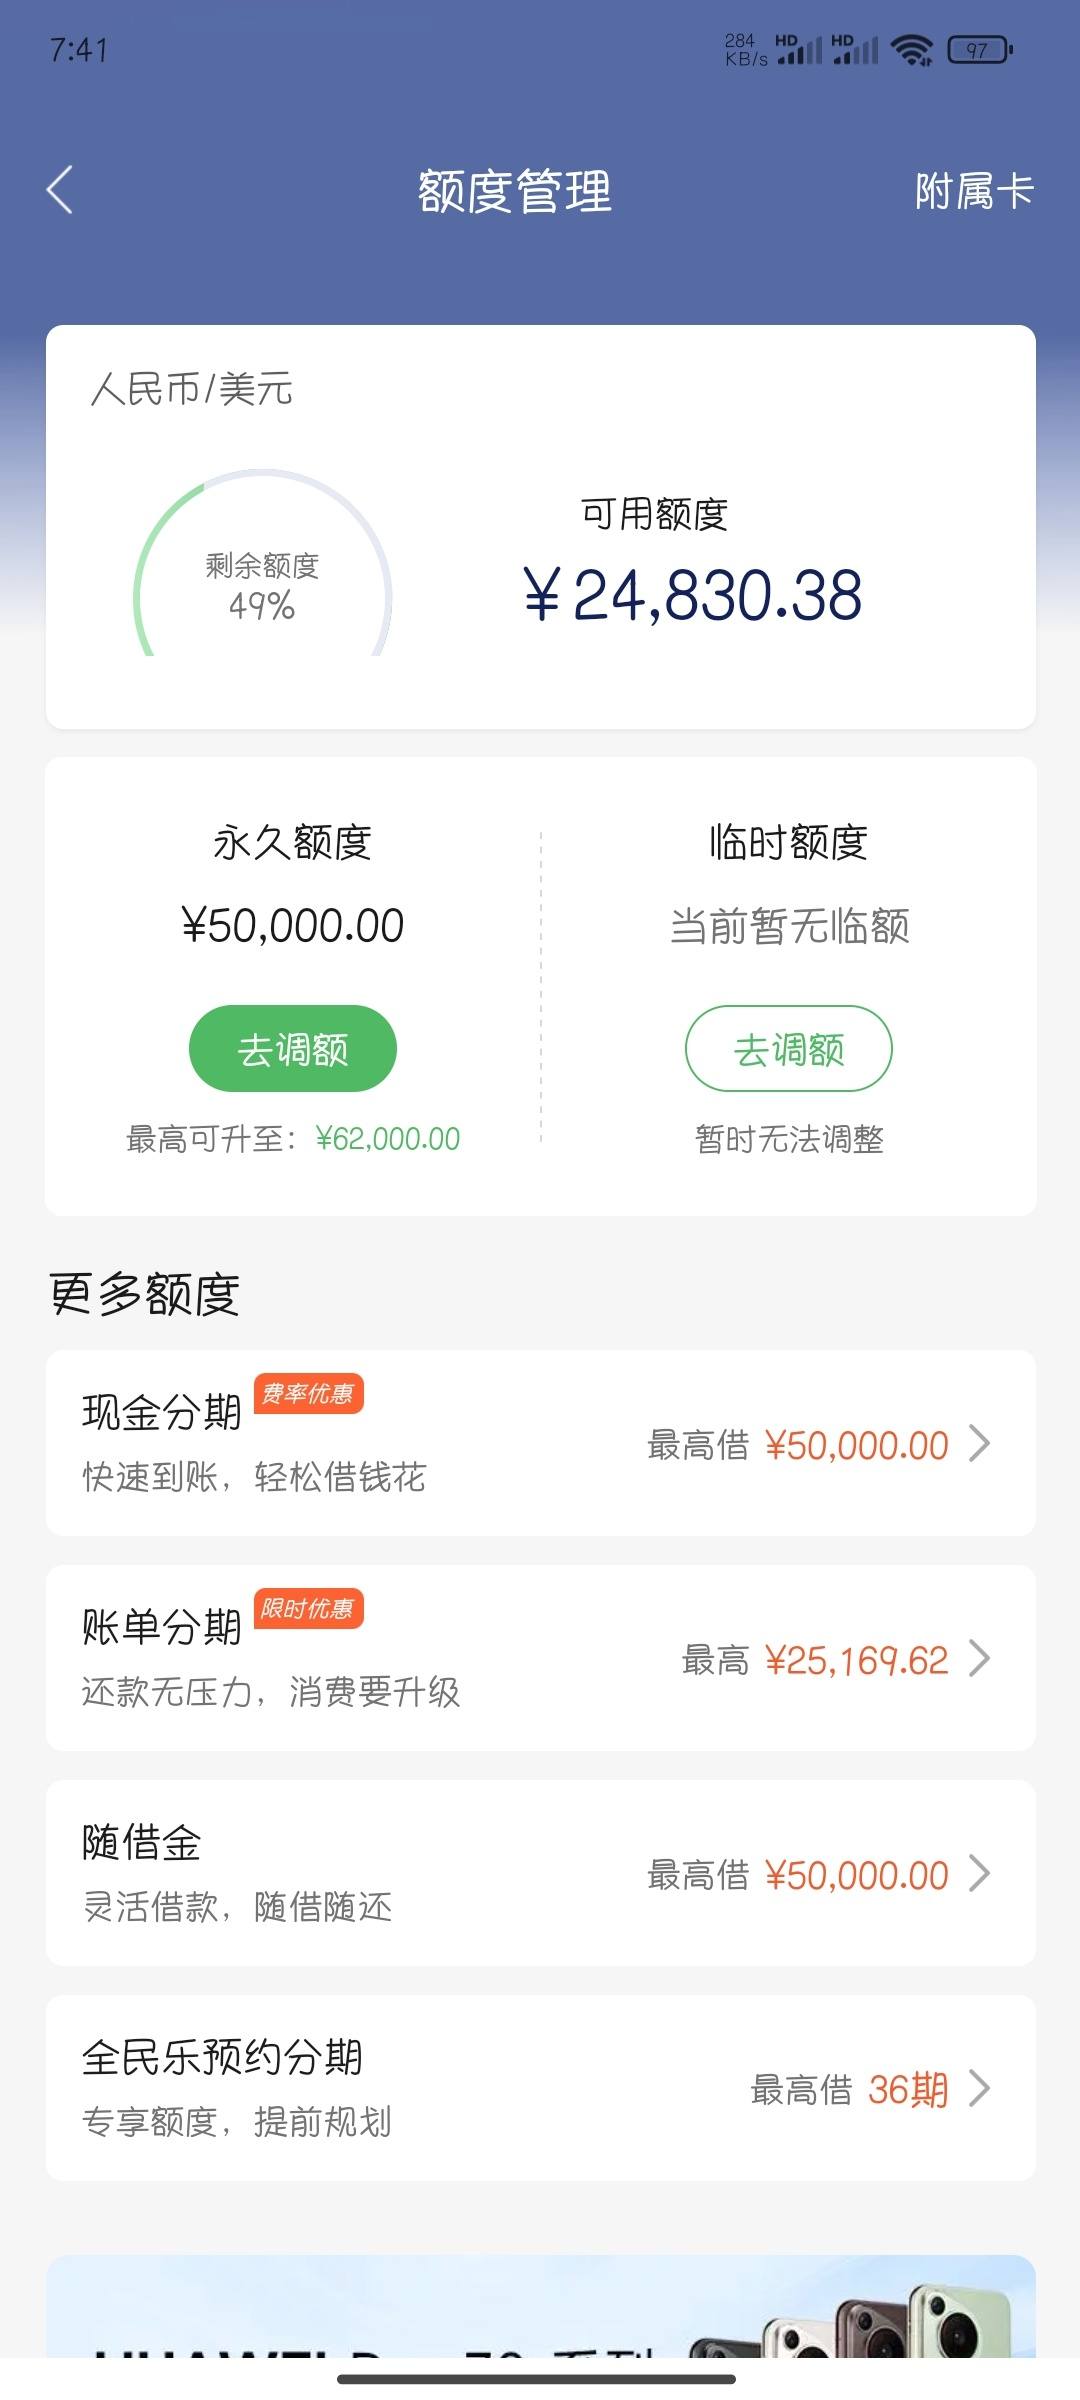Open the HUAWEI phone promotion banner
The width and height of the screenshot is (1080, 2400).
540,2306
